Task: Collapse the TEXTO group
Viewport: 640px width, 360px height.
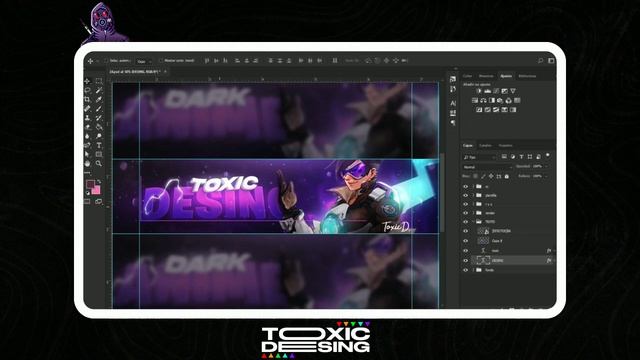Action: coord(473,222)
